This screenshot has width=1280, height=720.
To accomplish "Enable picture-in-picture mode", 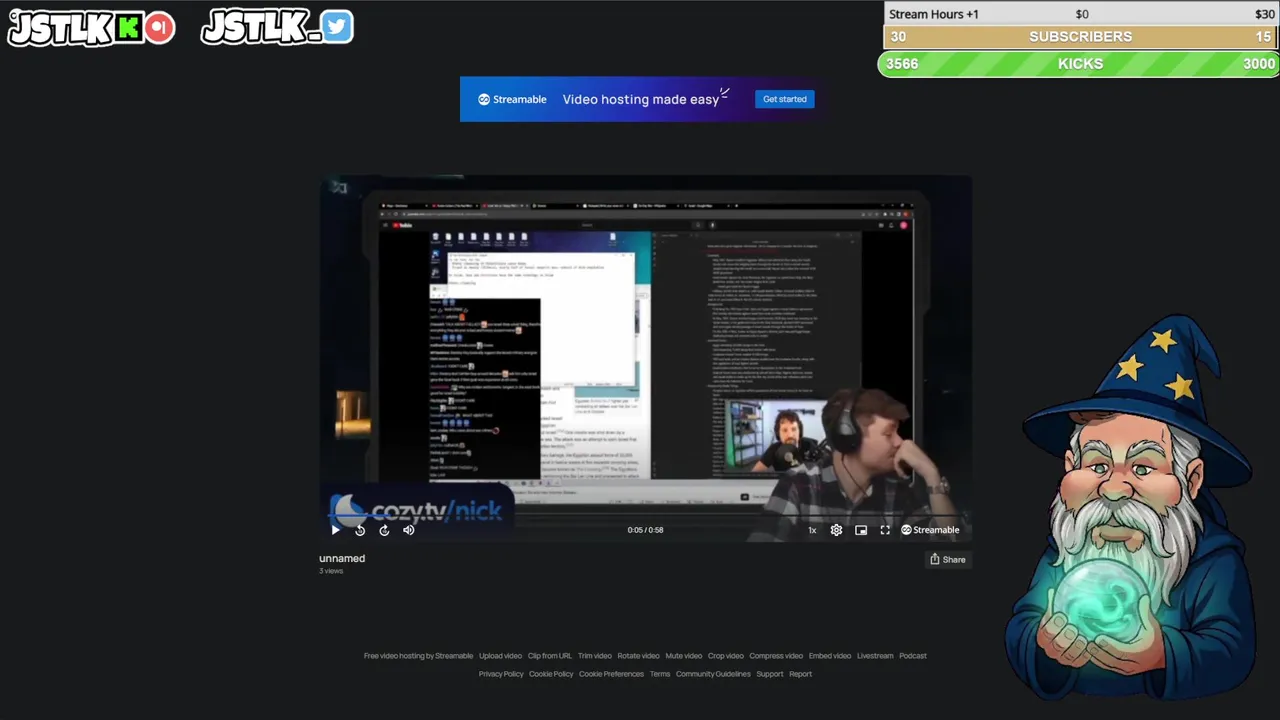I will click(861, 530).
